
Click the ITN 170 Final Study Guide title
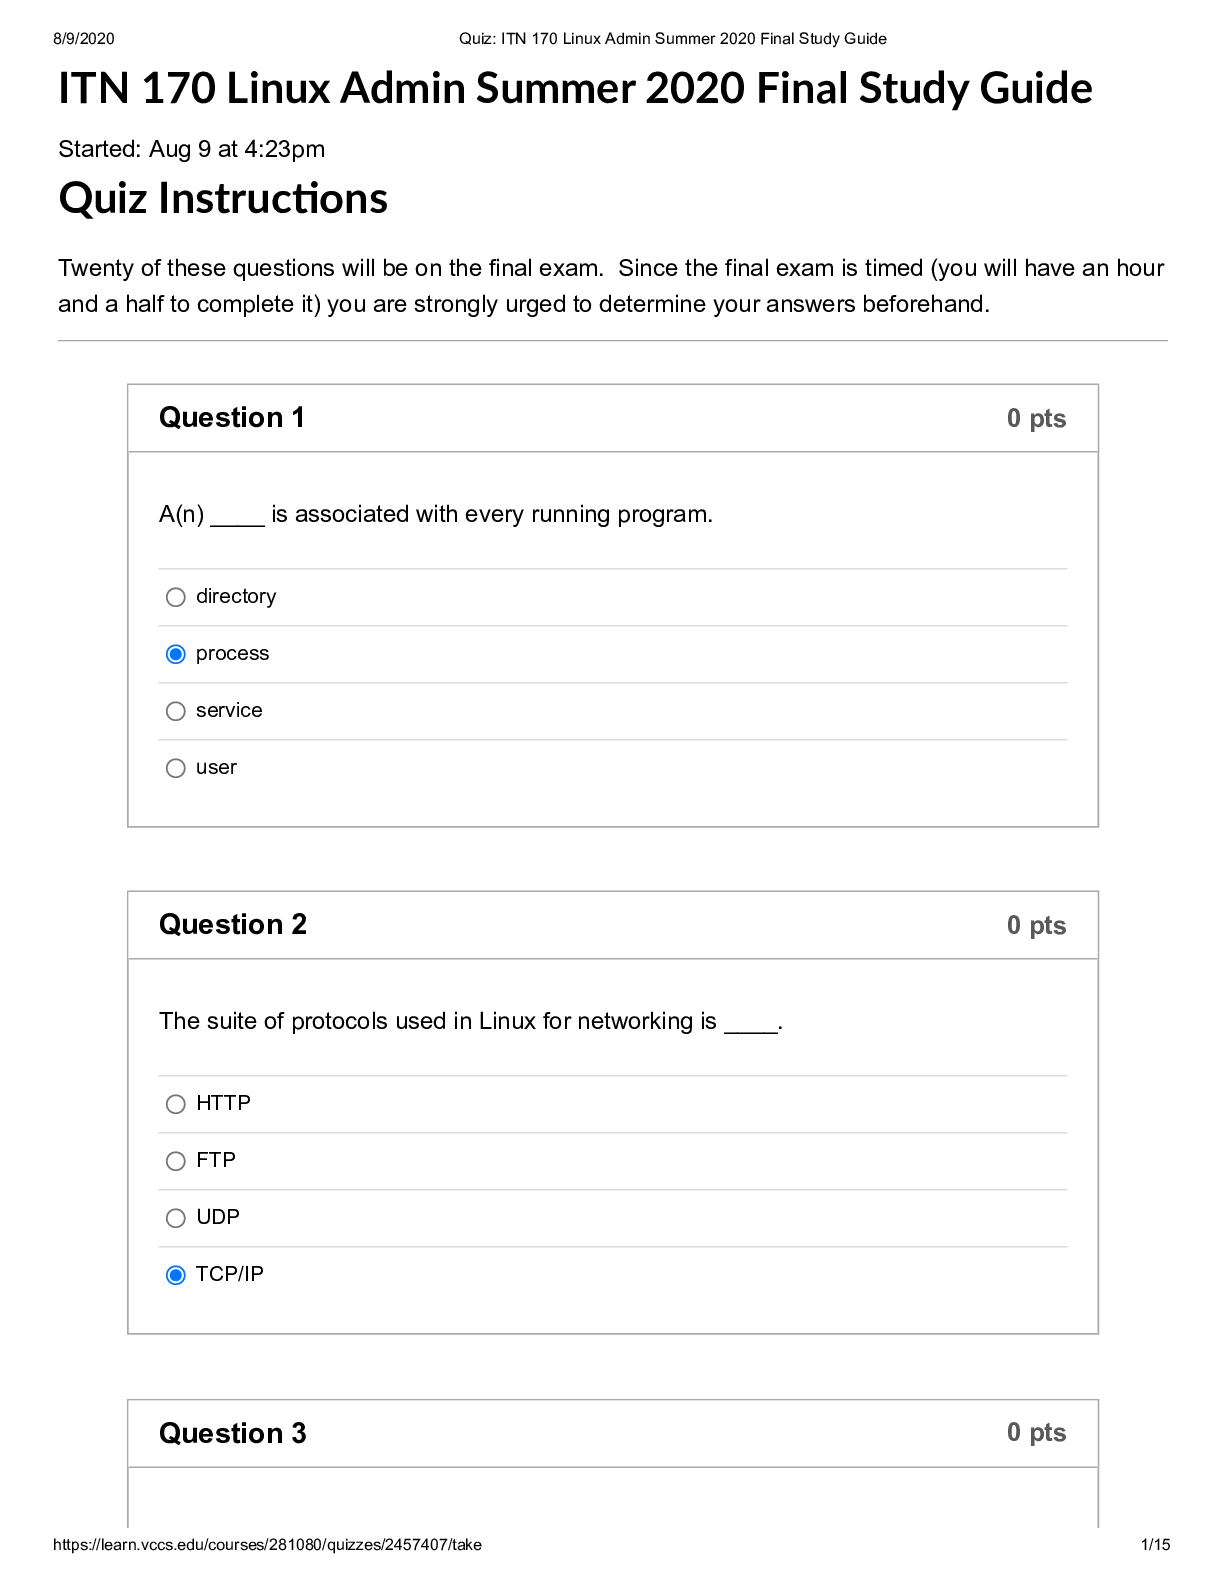[x=575, y=88]
